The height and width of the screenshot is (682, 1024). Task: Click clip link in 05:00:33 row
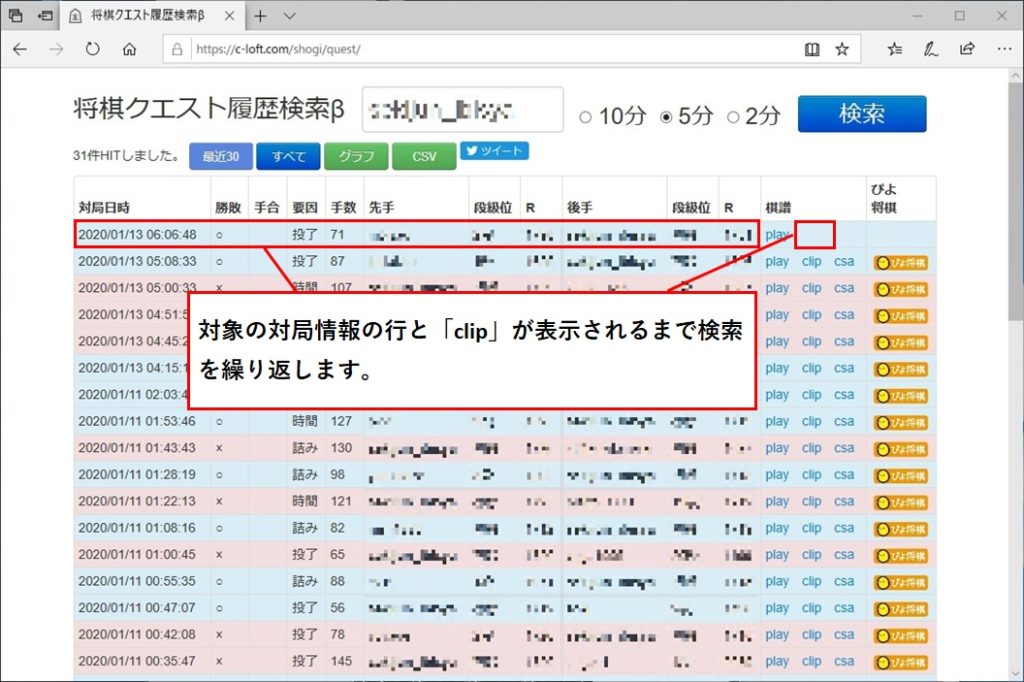[x=812, y=288]
